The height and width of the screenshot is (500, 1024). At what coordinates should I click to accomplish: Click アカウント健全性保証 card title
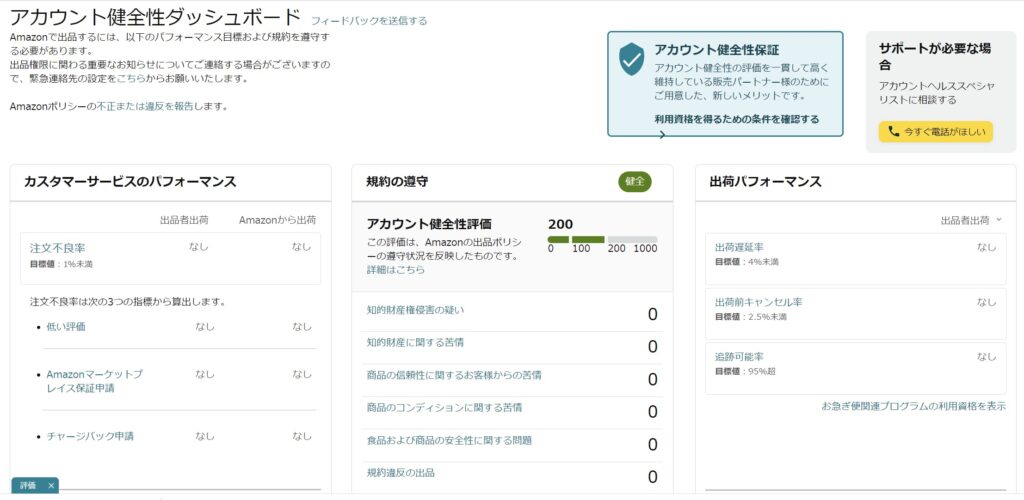pos(716,50)
